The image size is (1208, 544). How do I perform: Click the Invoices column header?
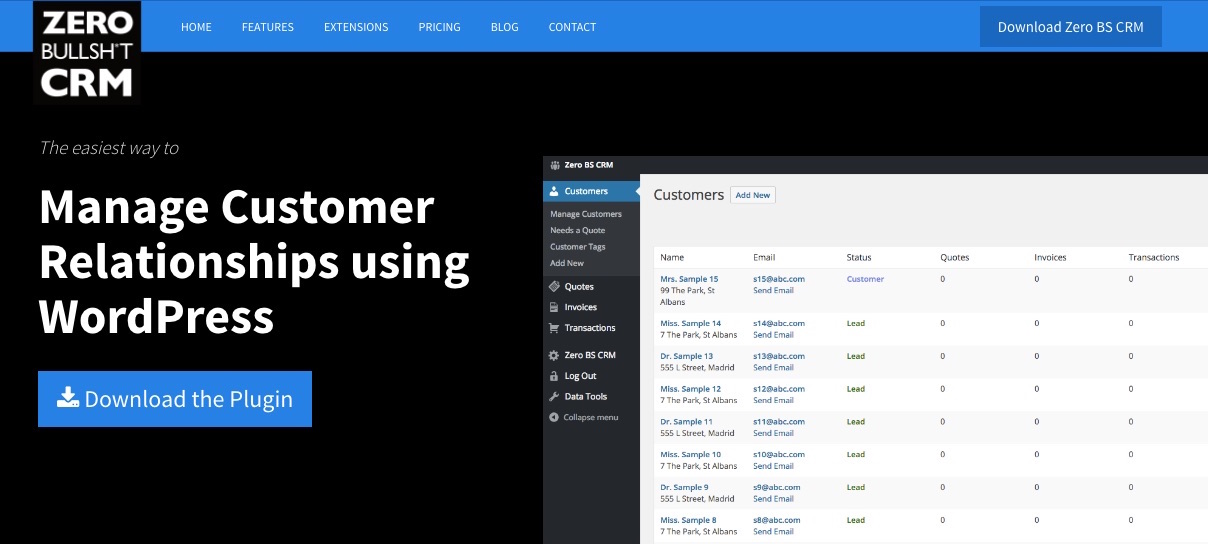coord(1051,257)
